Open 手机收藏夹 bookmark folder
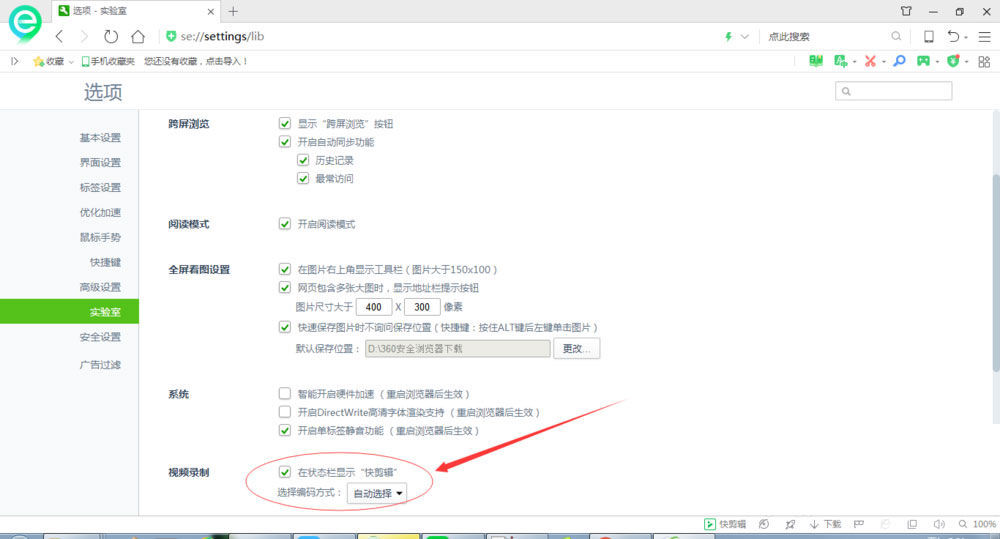The width and height of the screenshot is (1000, 539). click(108, 61)
